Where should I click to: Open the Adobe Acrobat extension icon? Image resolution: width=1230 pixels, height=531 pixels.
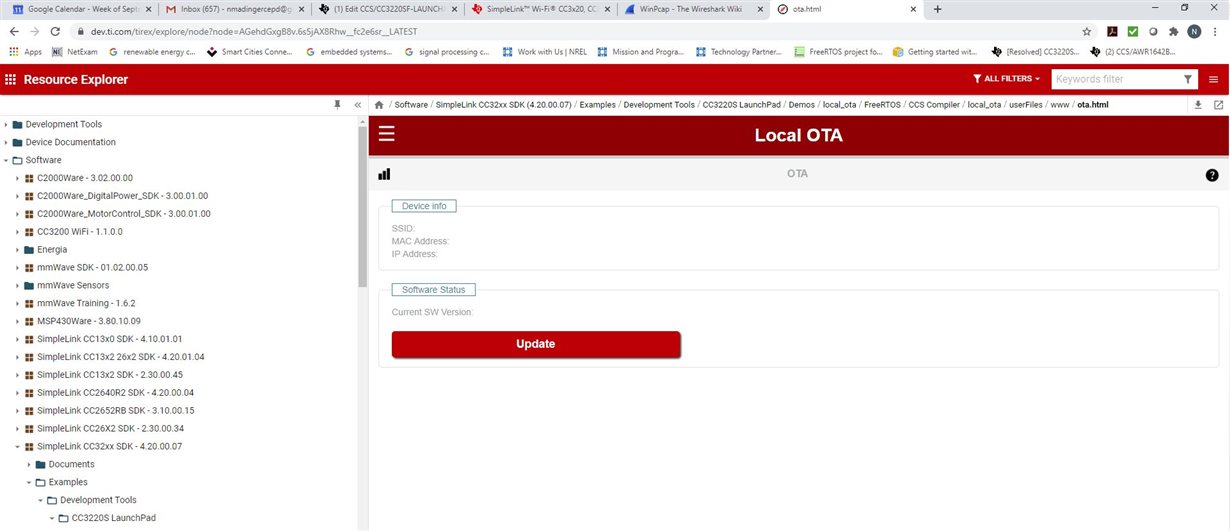[1111, 31]
